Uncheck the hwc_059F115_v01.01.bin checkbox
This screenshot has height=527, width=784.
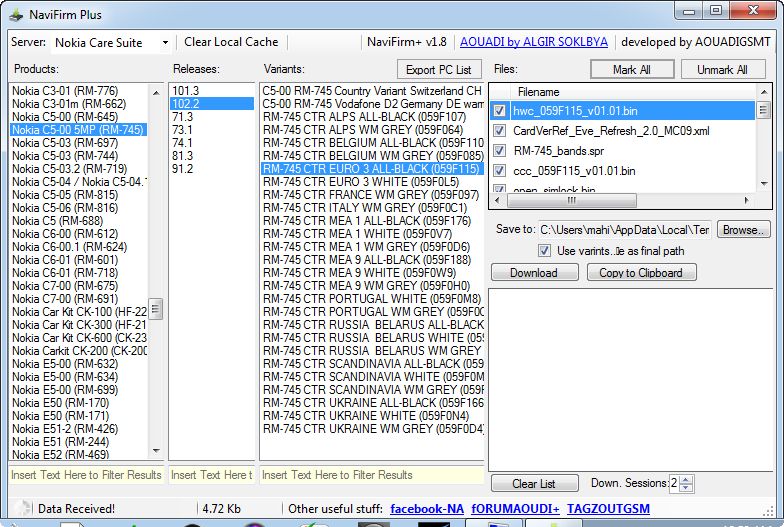[500, 110]
